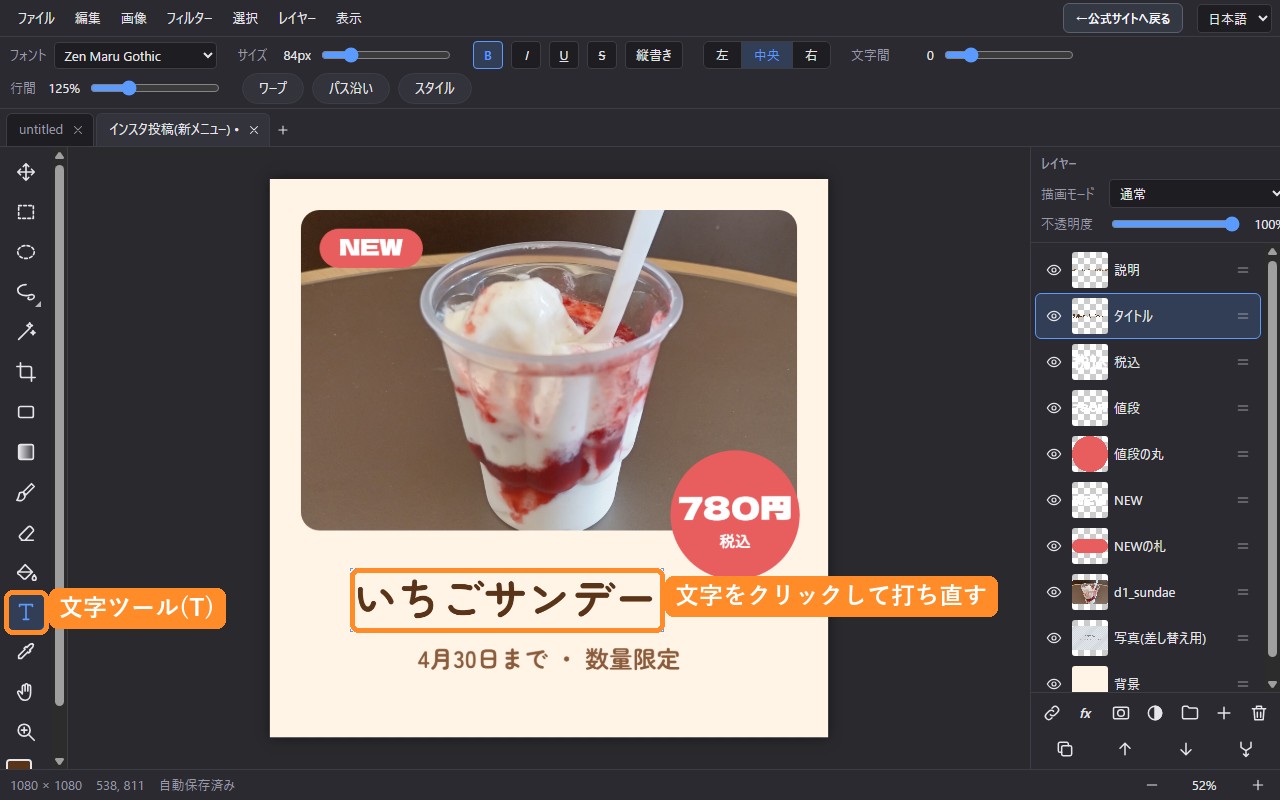Click the スタイル button
The image size is (1280, 800).
(435, 88)
